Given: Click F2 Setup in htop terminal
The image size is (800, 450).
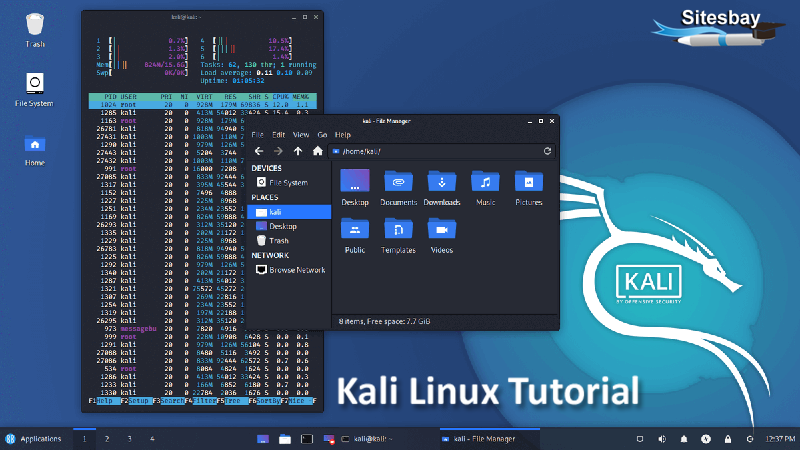Looking at the screenshot, I should click(136, 401).
